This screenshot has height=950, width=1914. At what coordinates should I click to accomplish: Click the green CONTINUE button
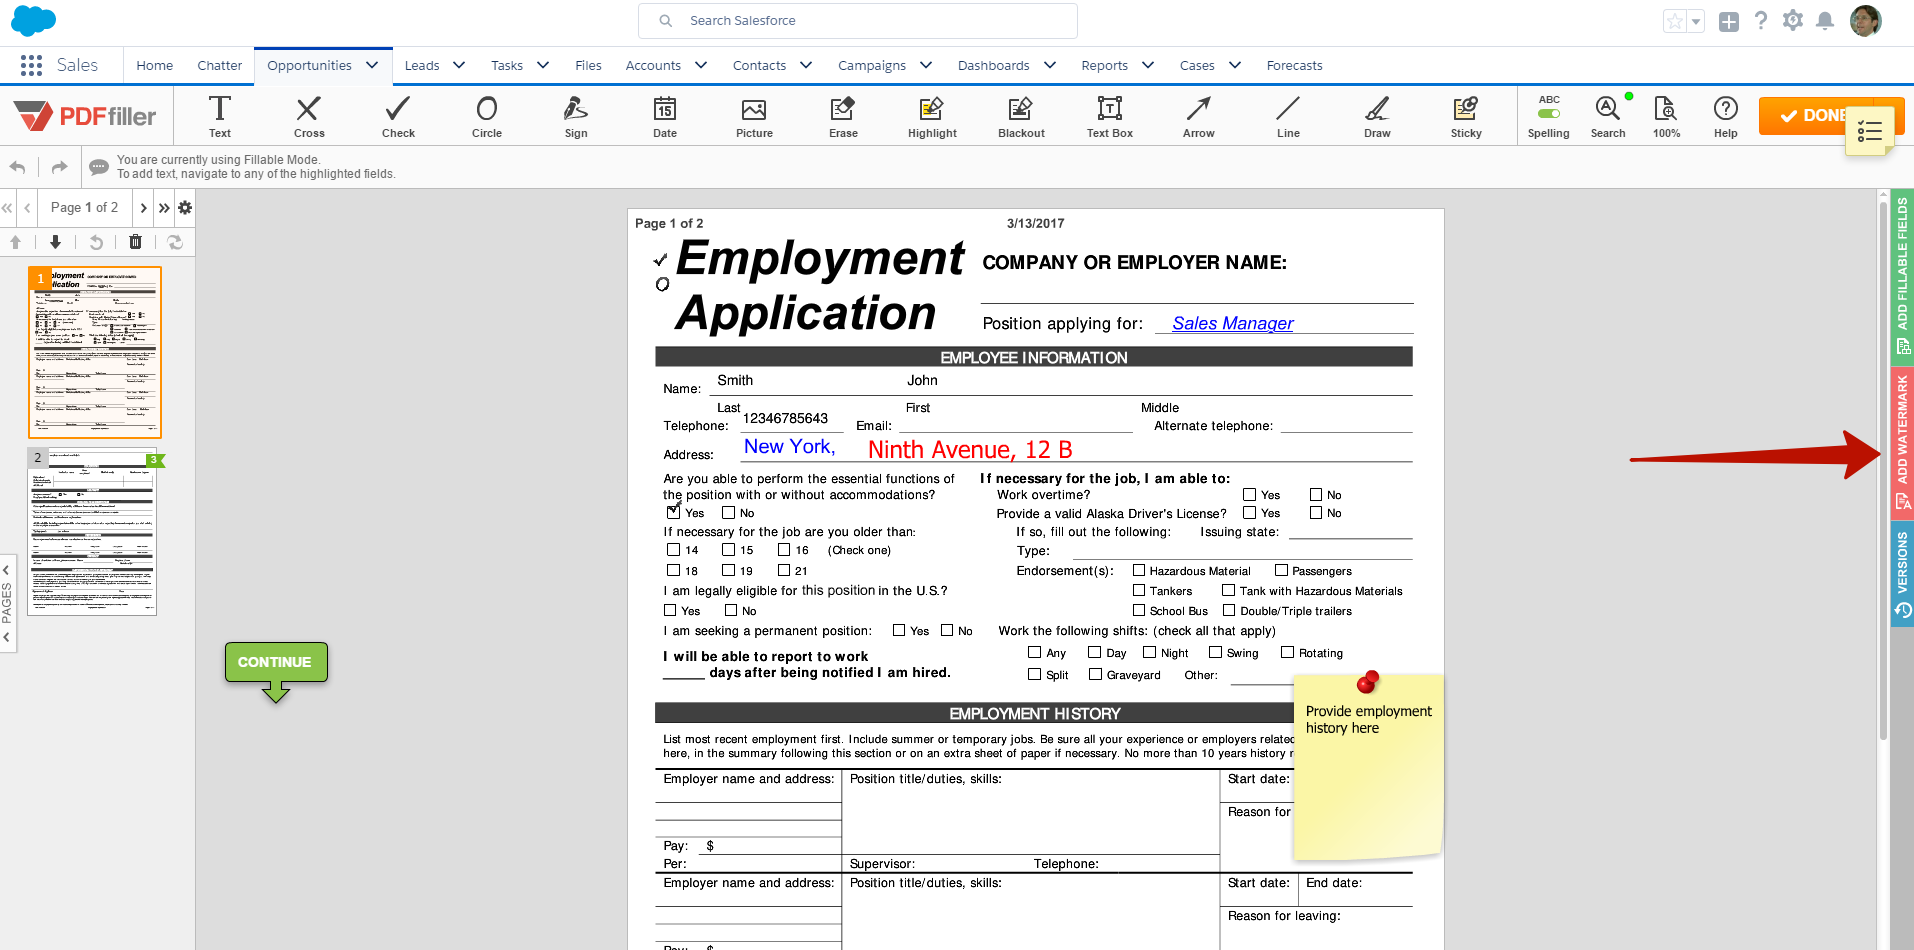pos(276,662)
